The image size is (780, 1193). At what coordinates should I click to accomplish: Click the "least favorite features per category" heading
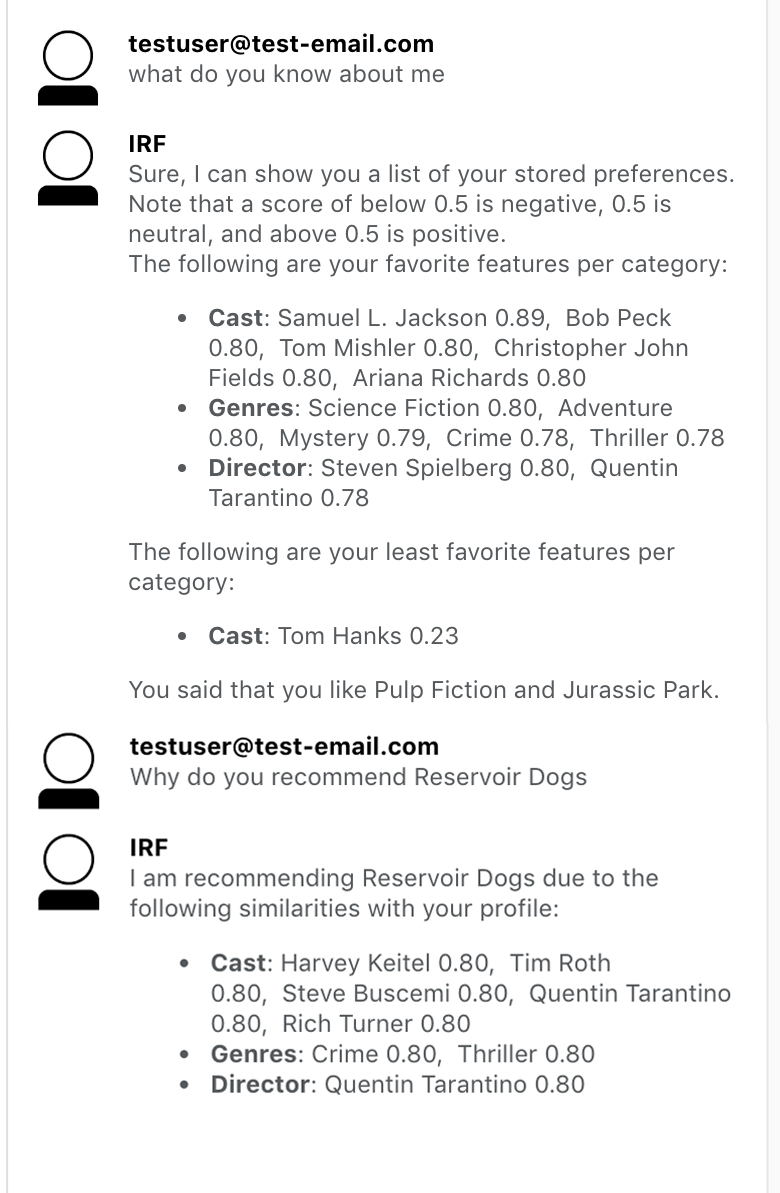click(x=400, y=567)
